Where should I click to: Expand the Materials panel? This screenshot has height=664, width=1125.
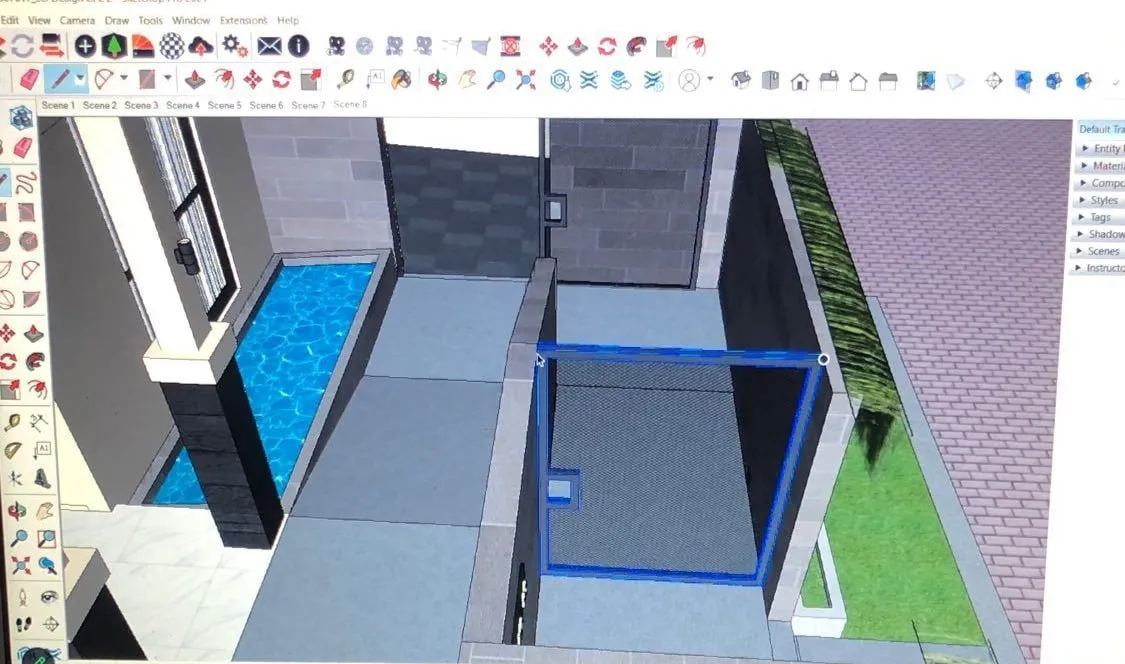coord(1101,166)
